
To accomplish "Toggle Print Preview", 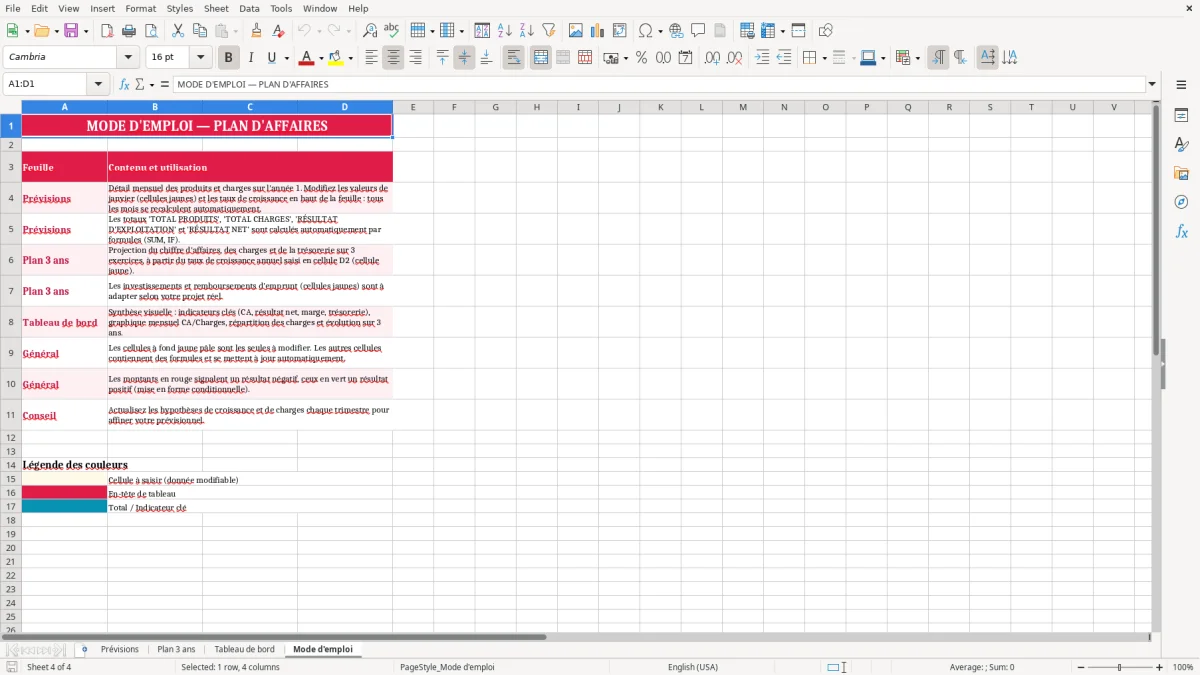I will 149,31.
